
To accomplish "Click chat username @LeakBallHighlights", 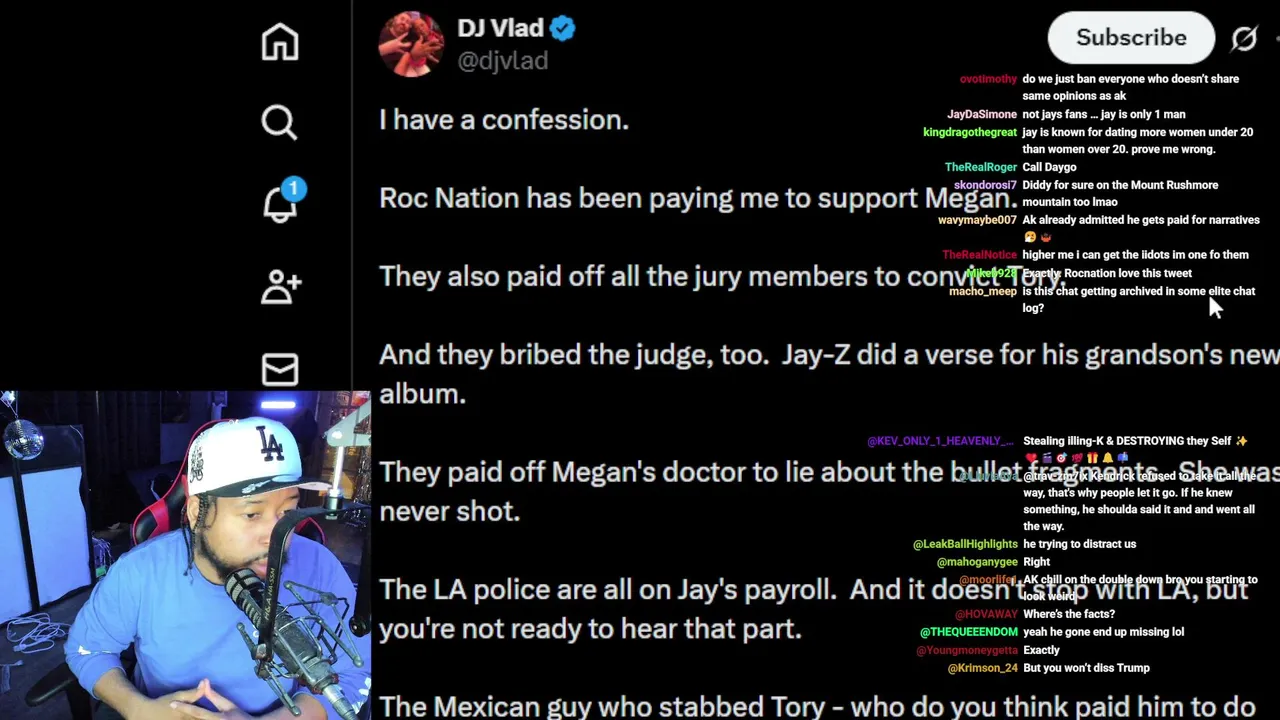I will [x=965, y=544].
